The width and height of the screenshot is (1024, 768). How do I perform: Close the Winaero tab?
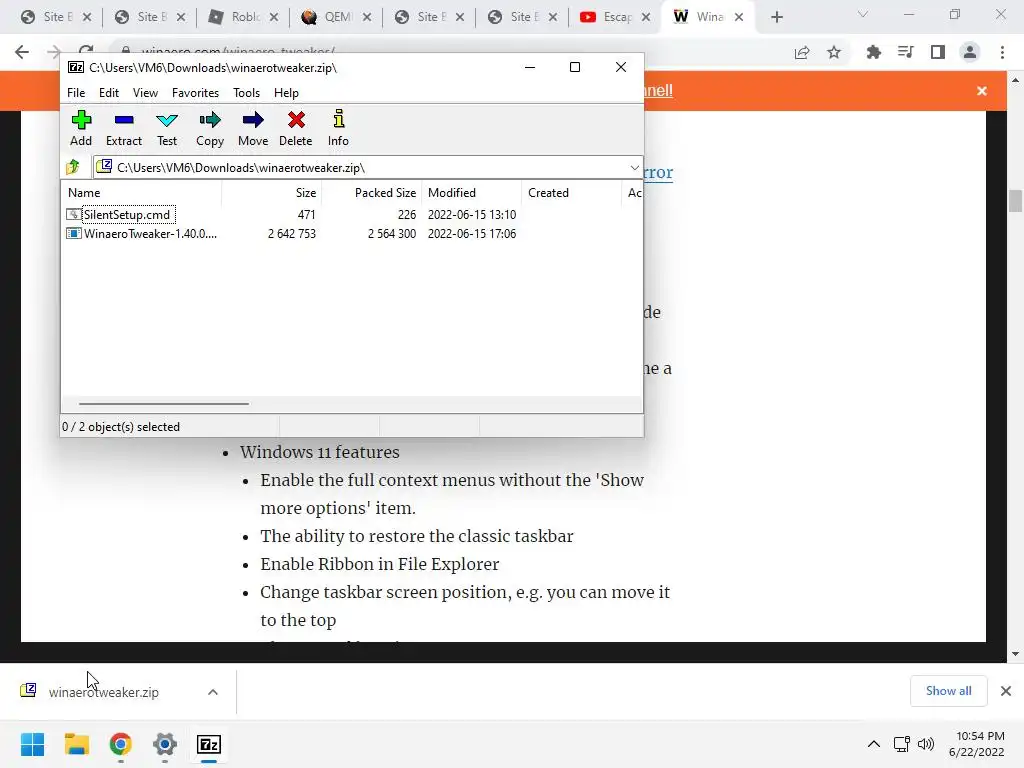(739, 17)
